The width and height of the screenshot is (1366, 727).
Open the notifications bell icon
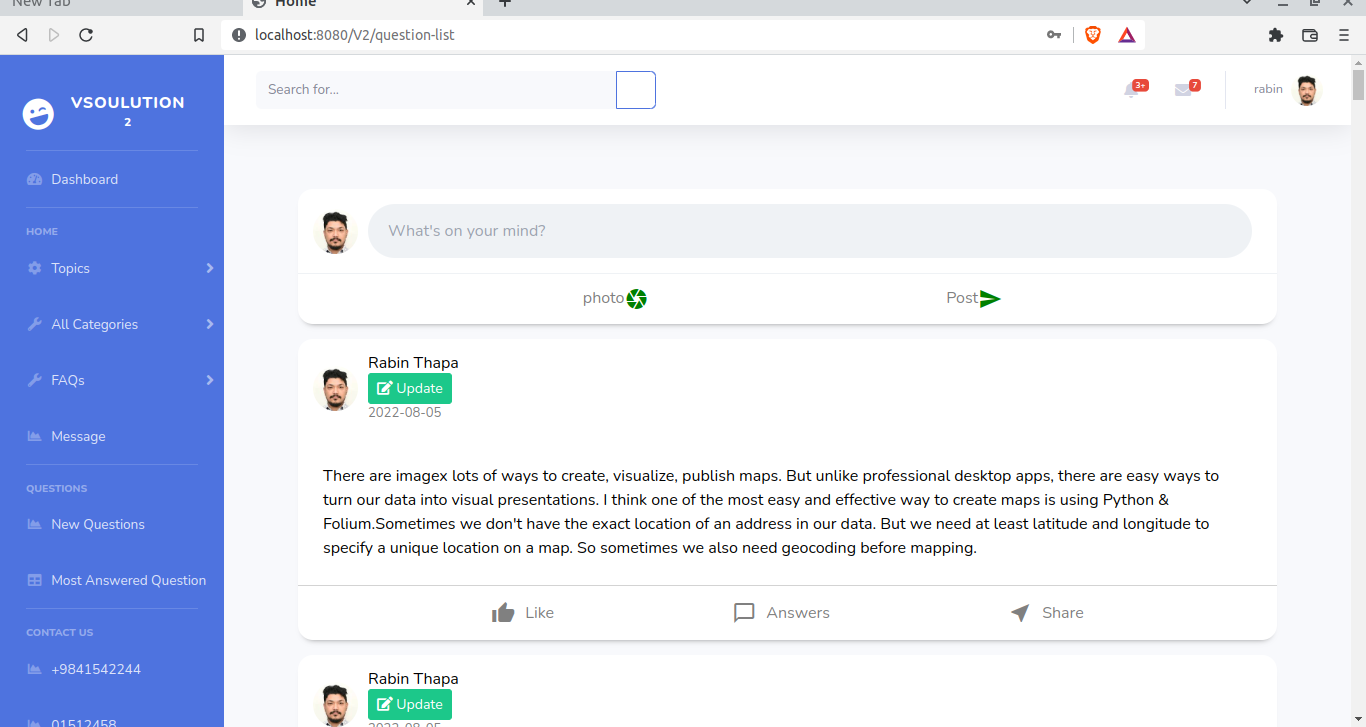[1134, 89]
